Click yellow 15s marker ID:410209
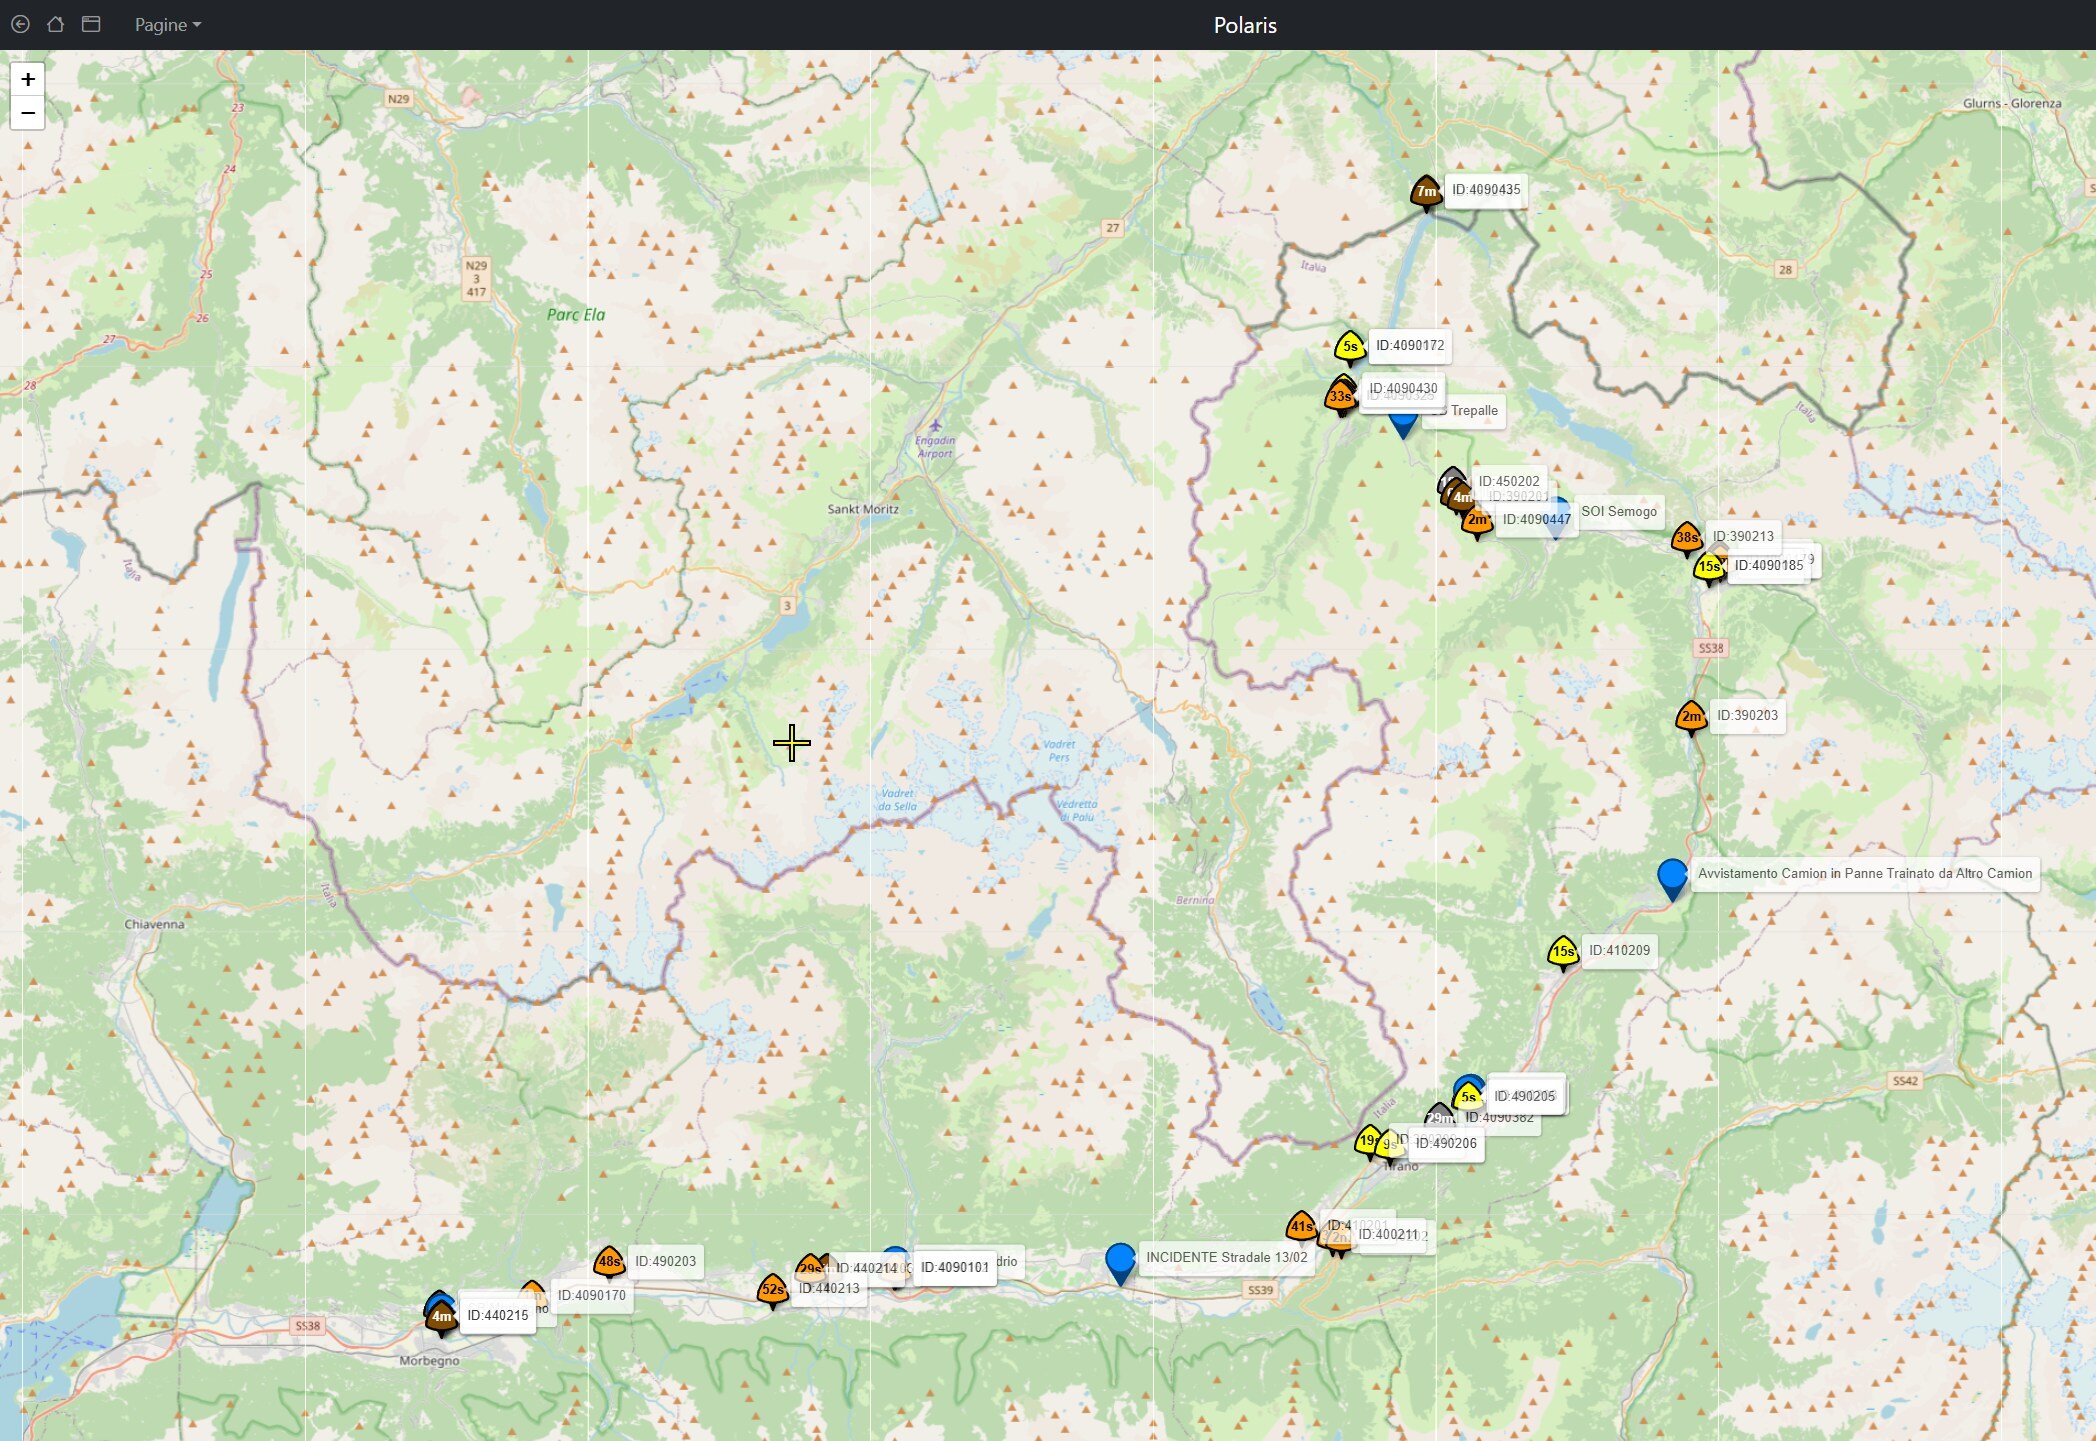The image size is (2096, 1441). click(x=1563, y=951)
